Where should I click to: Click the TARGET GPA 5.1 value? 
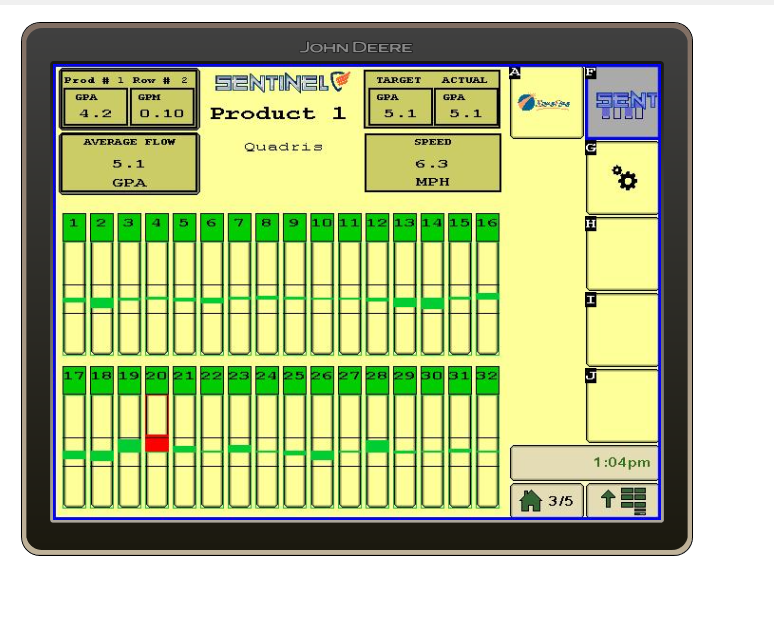tap(400, 107)
